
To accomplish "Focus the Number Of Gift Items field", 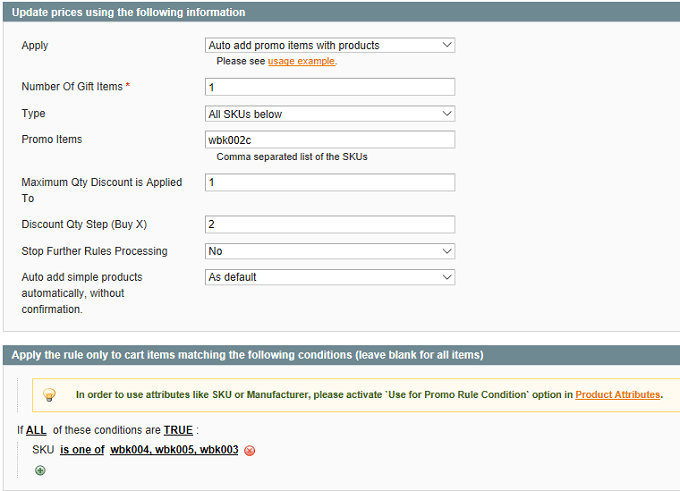I will [330, 87].
